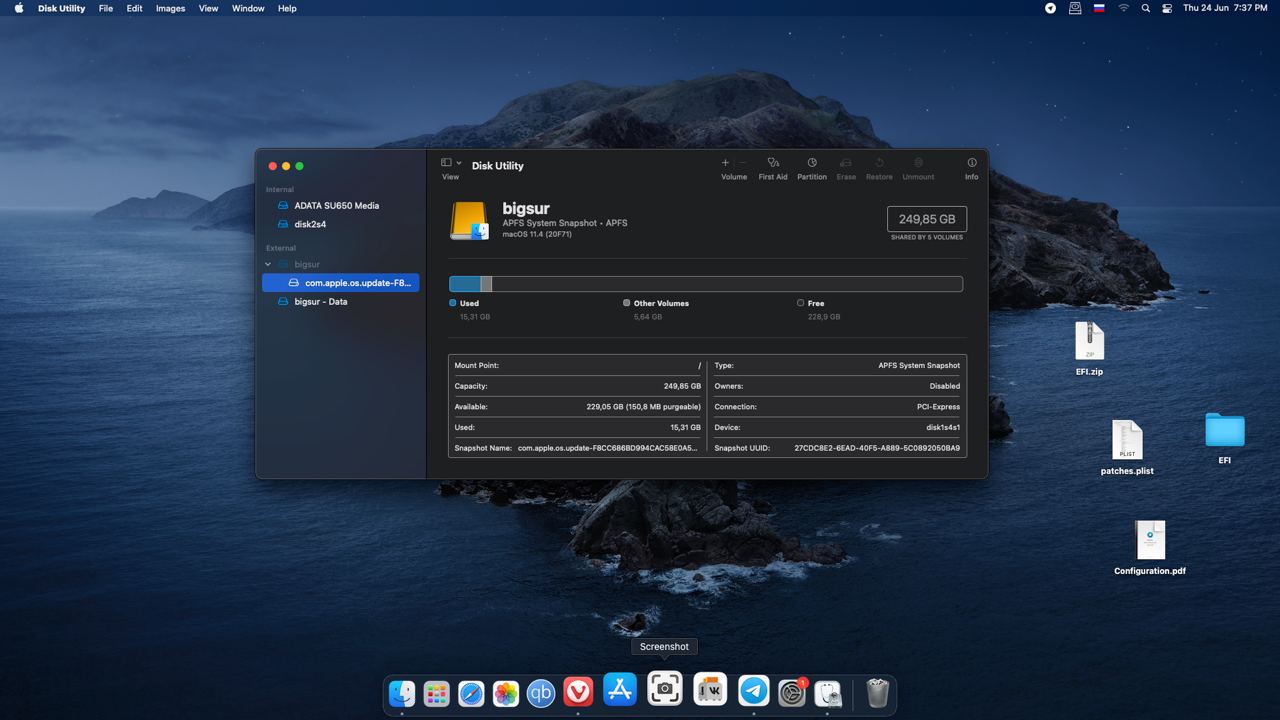The width and height of the screenshot is (1280, 720).
Task: Open the Images menu
Action: click(x=170, y=8)
